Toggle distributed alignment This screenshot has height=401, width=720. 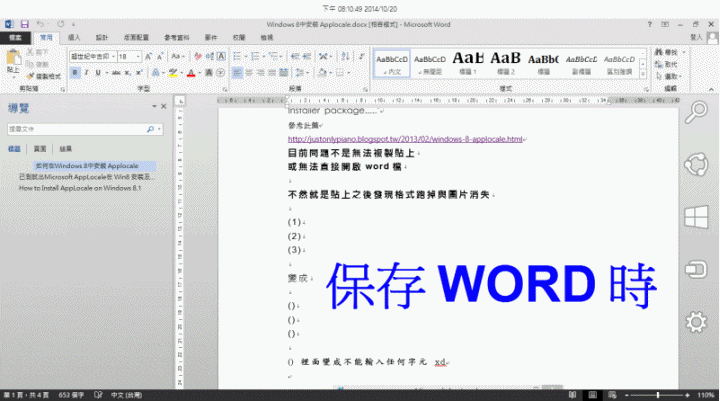coord(283,73)
